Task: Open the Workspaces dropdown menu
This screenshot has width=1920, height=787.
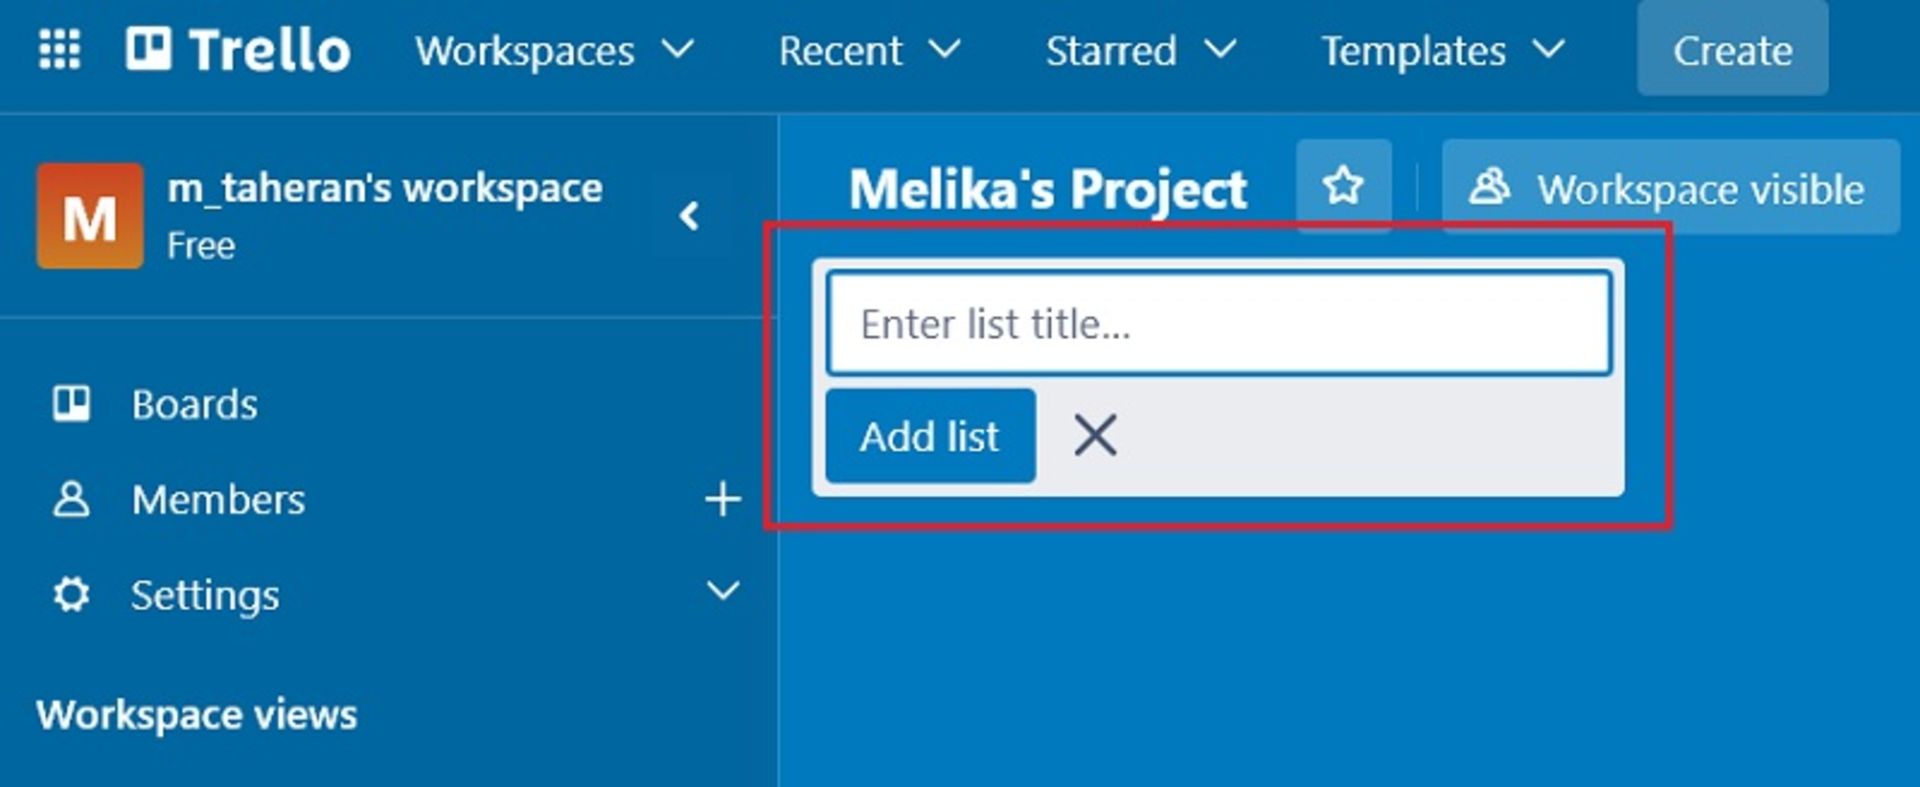Action: 554,50
